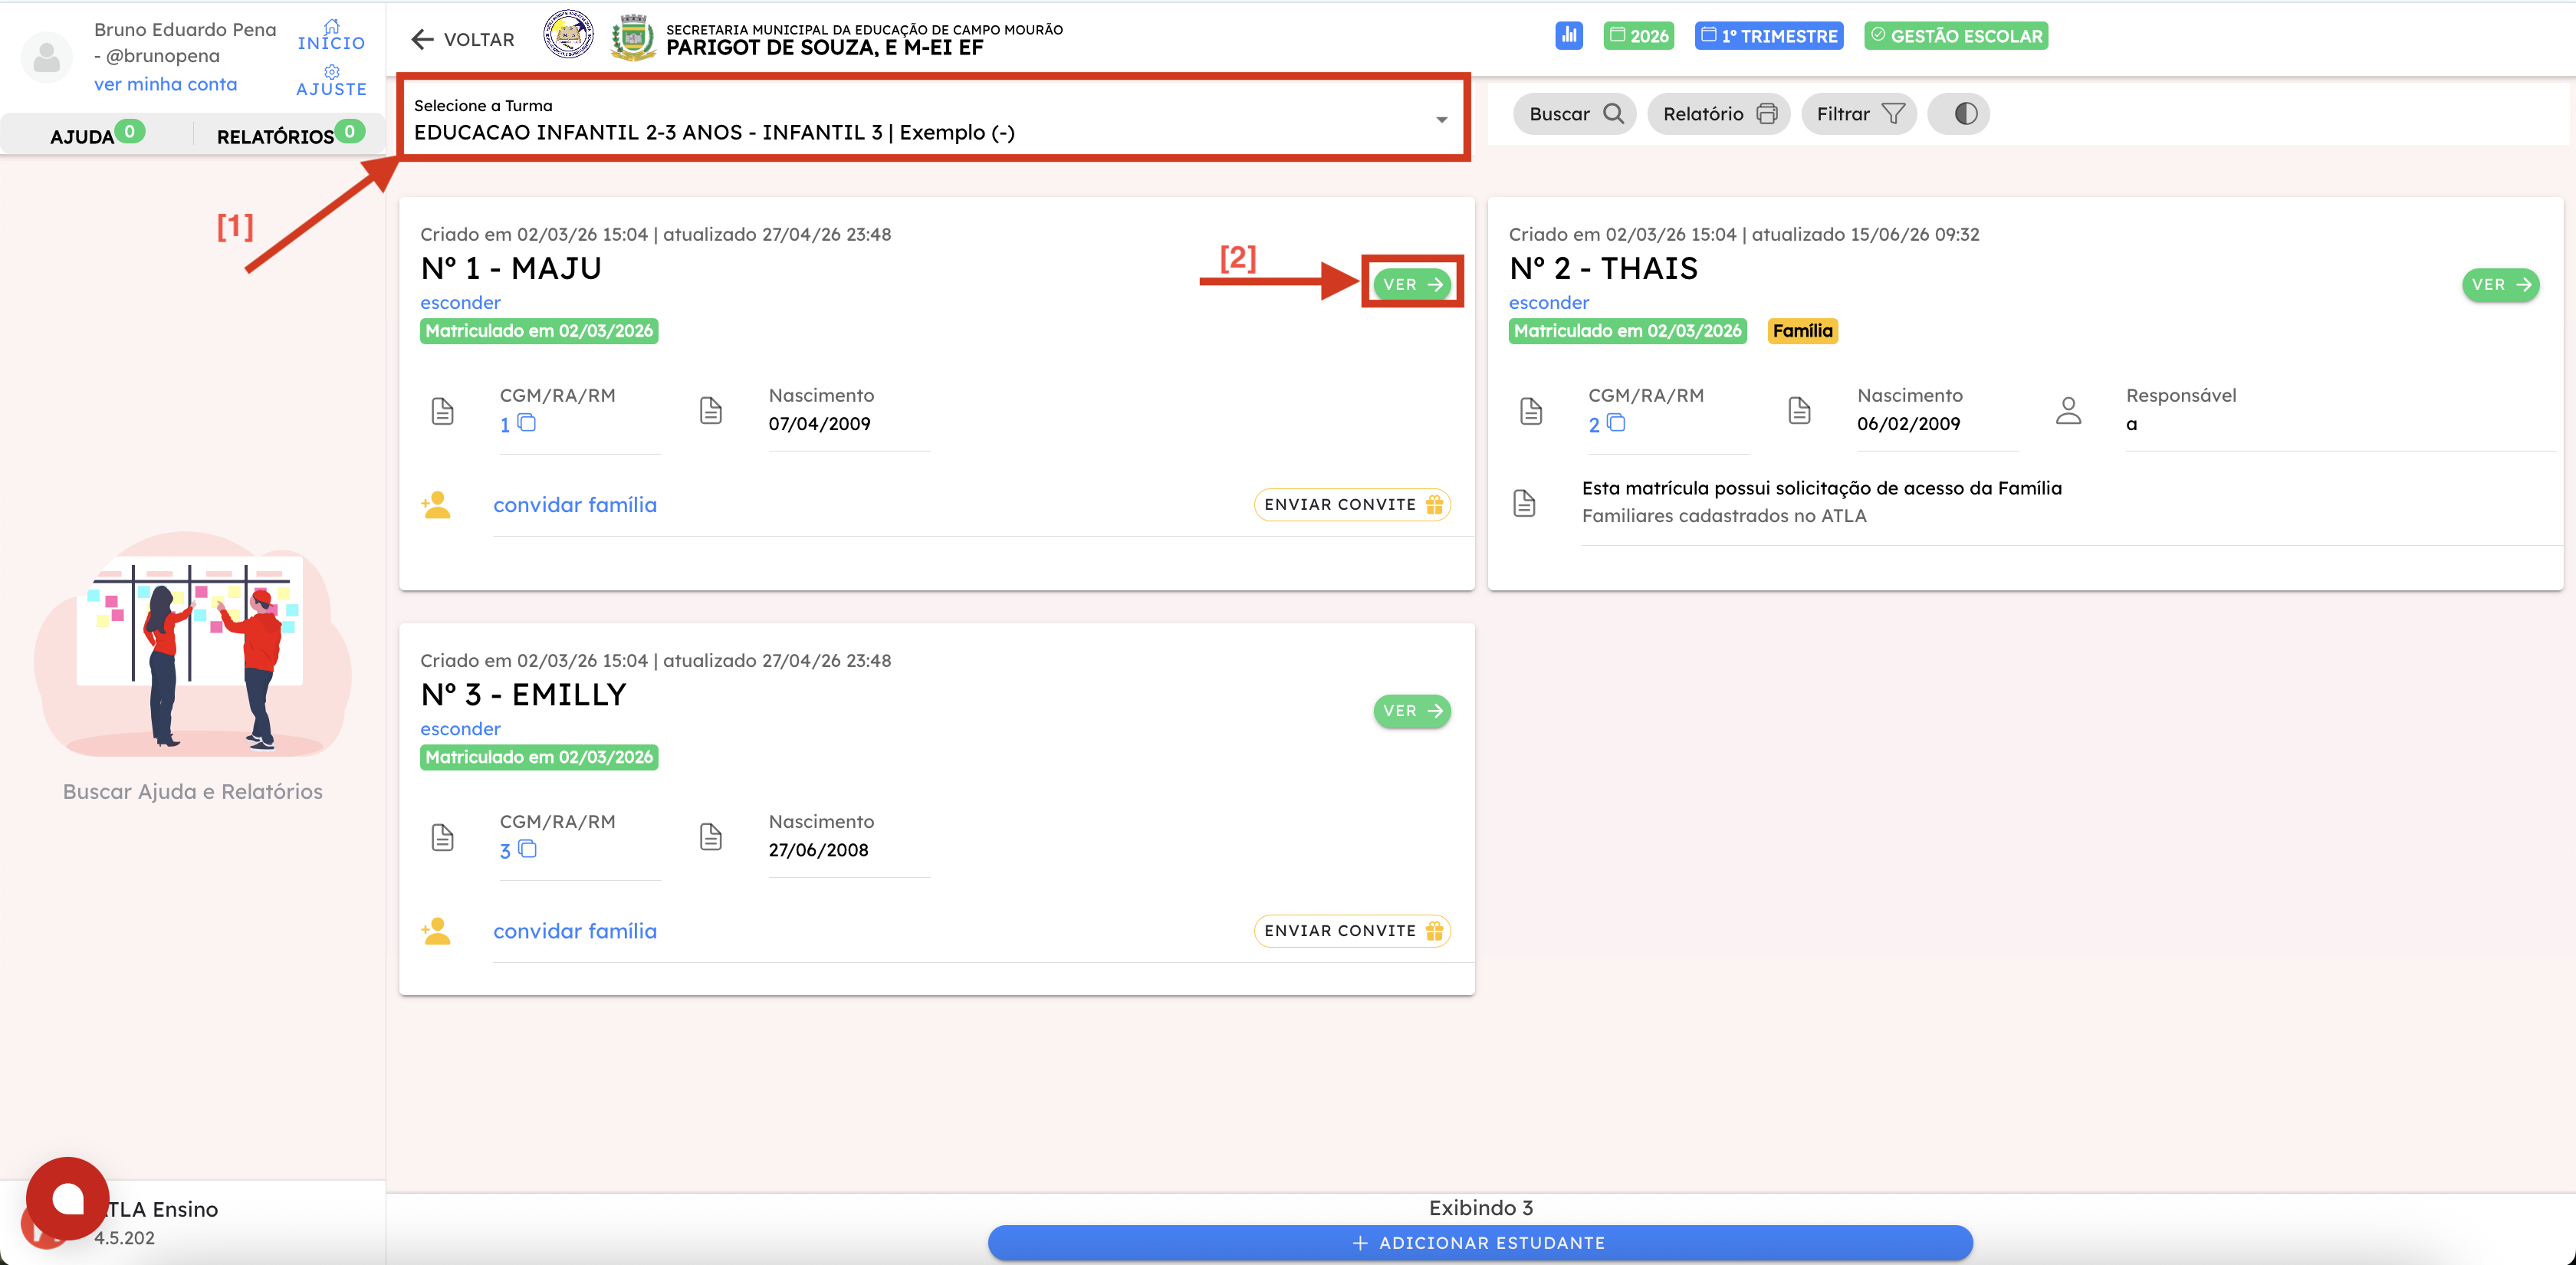The height and width of the screenshot is (1265, 2576).
Task: View student THAIS with VER button
Action: tap(2501, 284)
